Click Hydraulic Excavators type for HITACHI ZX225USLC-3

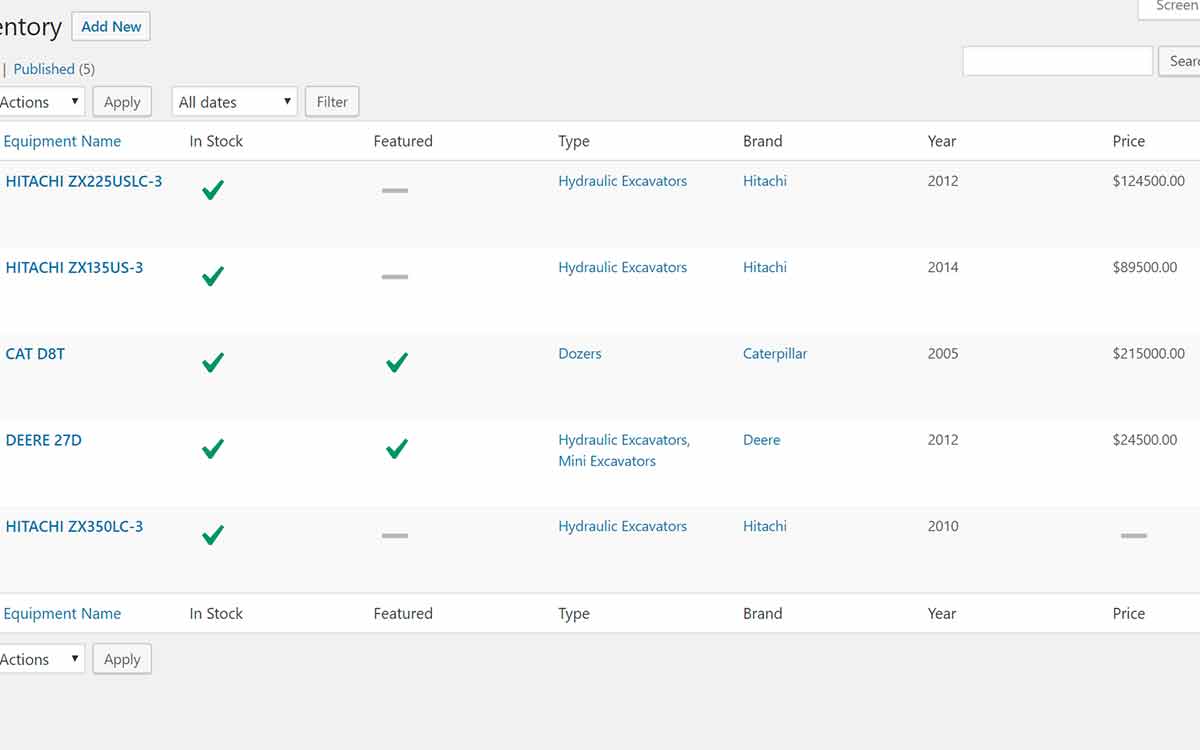point(623,181)
